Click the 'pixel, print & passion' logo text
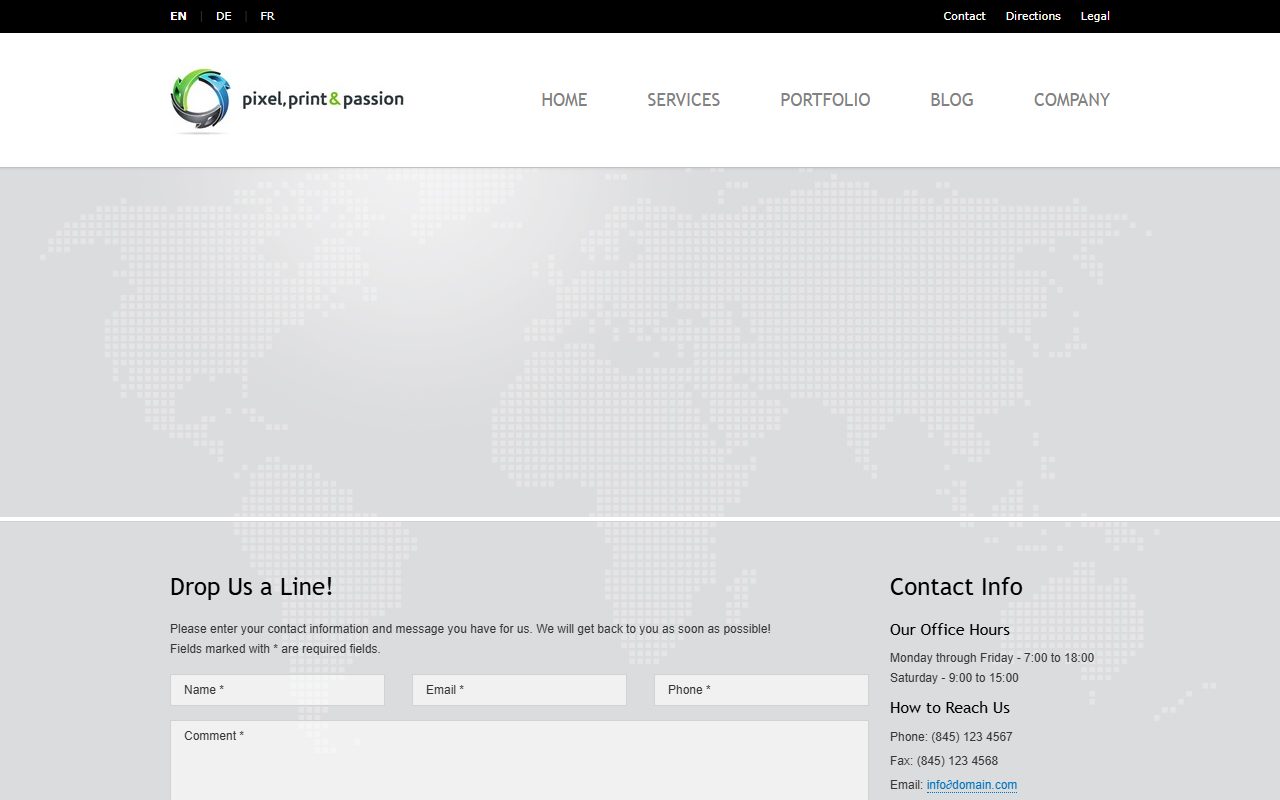This screenshot has width=1280, height=800. coord(323,99)
